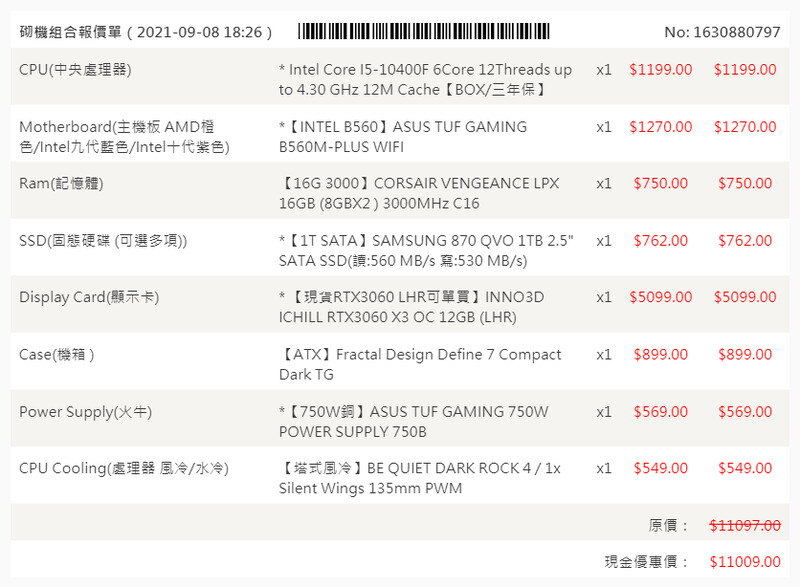This screenshot has width=800, height=587.
Task: Open the BE QUIET DARK ROCK 4 entry
Action: (x=420, y=478)
